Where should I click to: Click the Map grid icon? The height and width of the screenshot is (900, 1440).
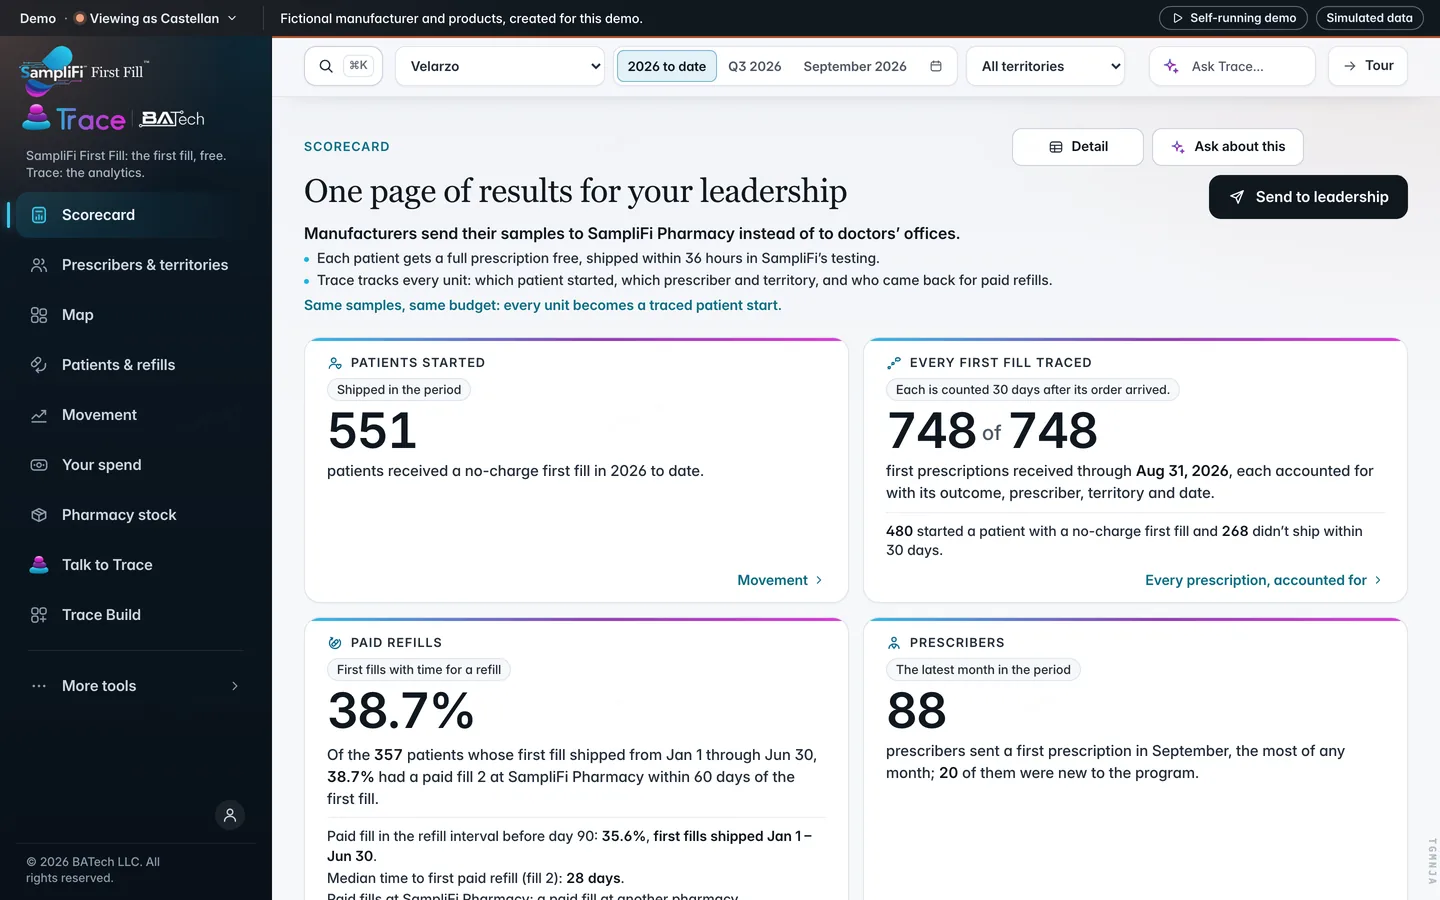(x=39, y=315)
